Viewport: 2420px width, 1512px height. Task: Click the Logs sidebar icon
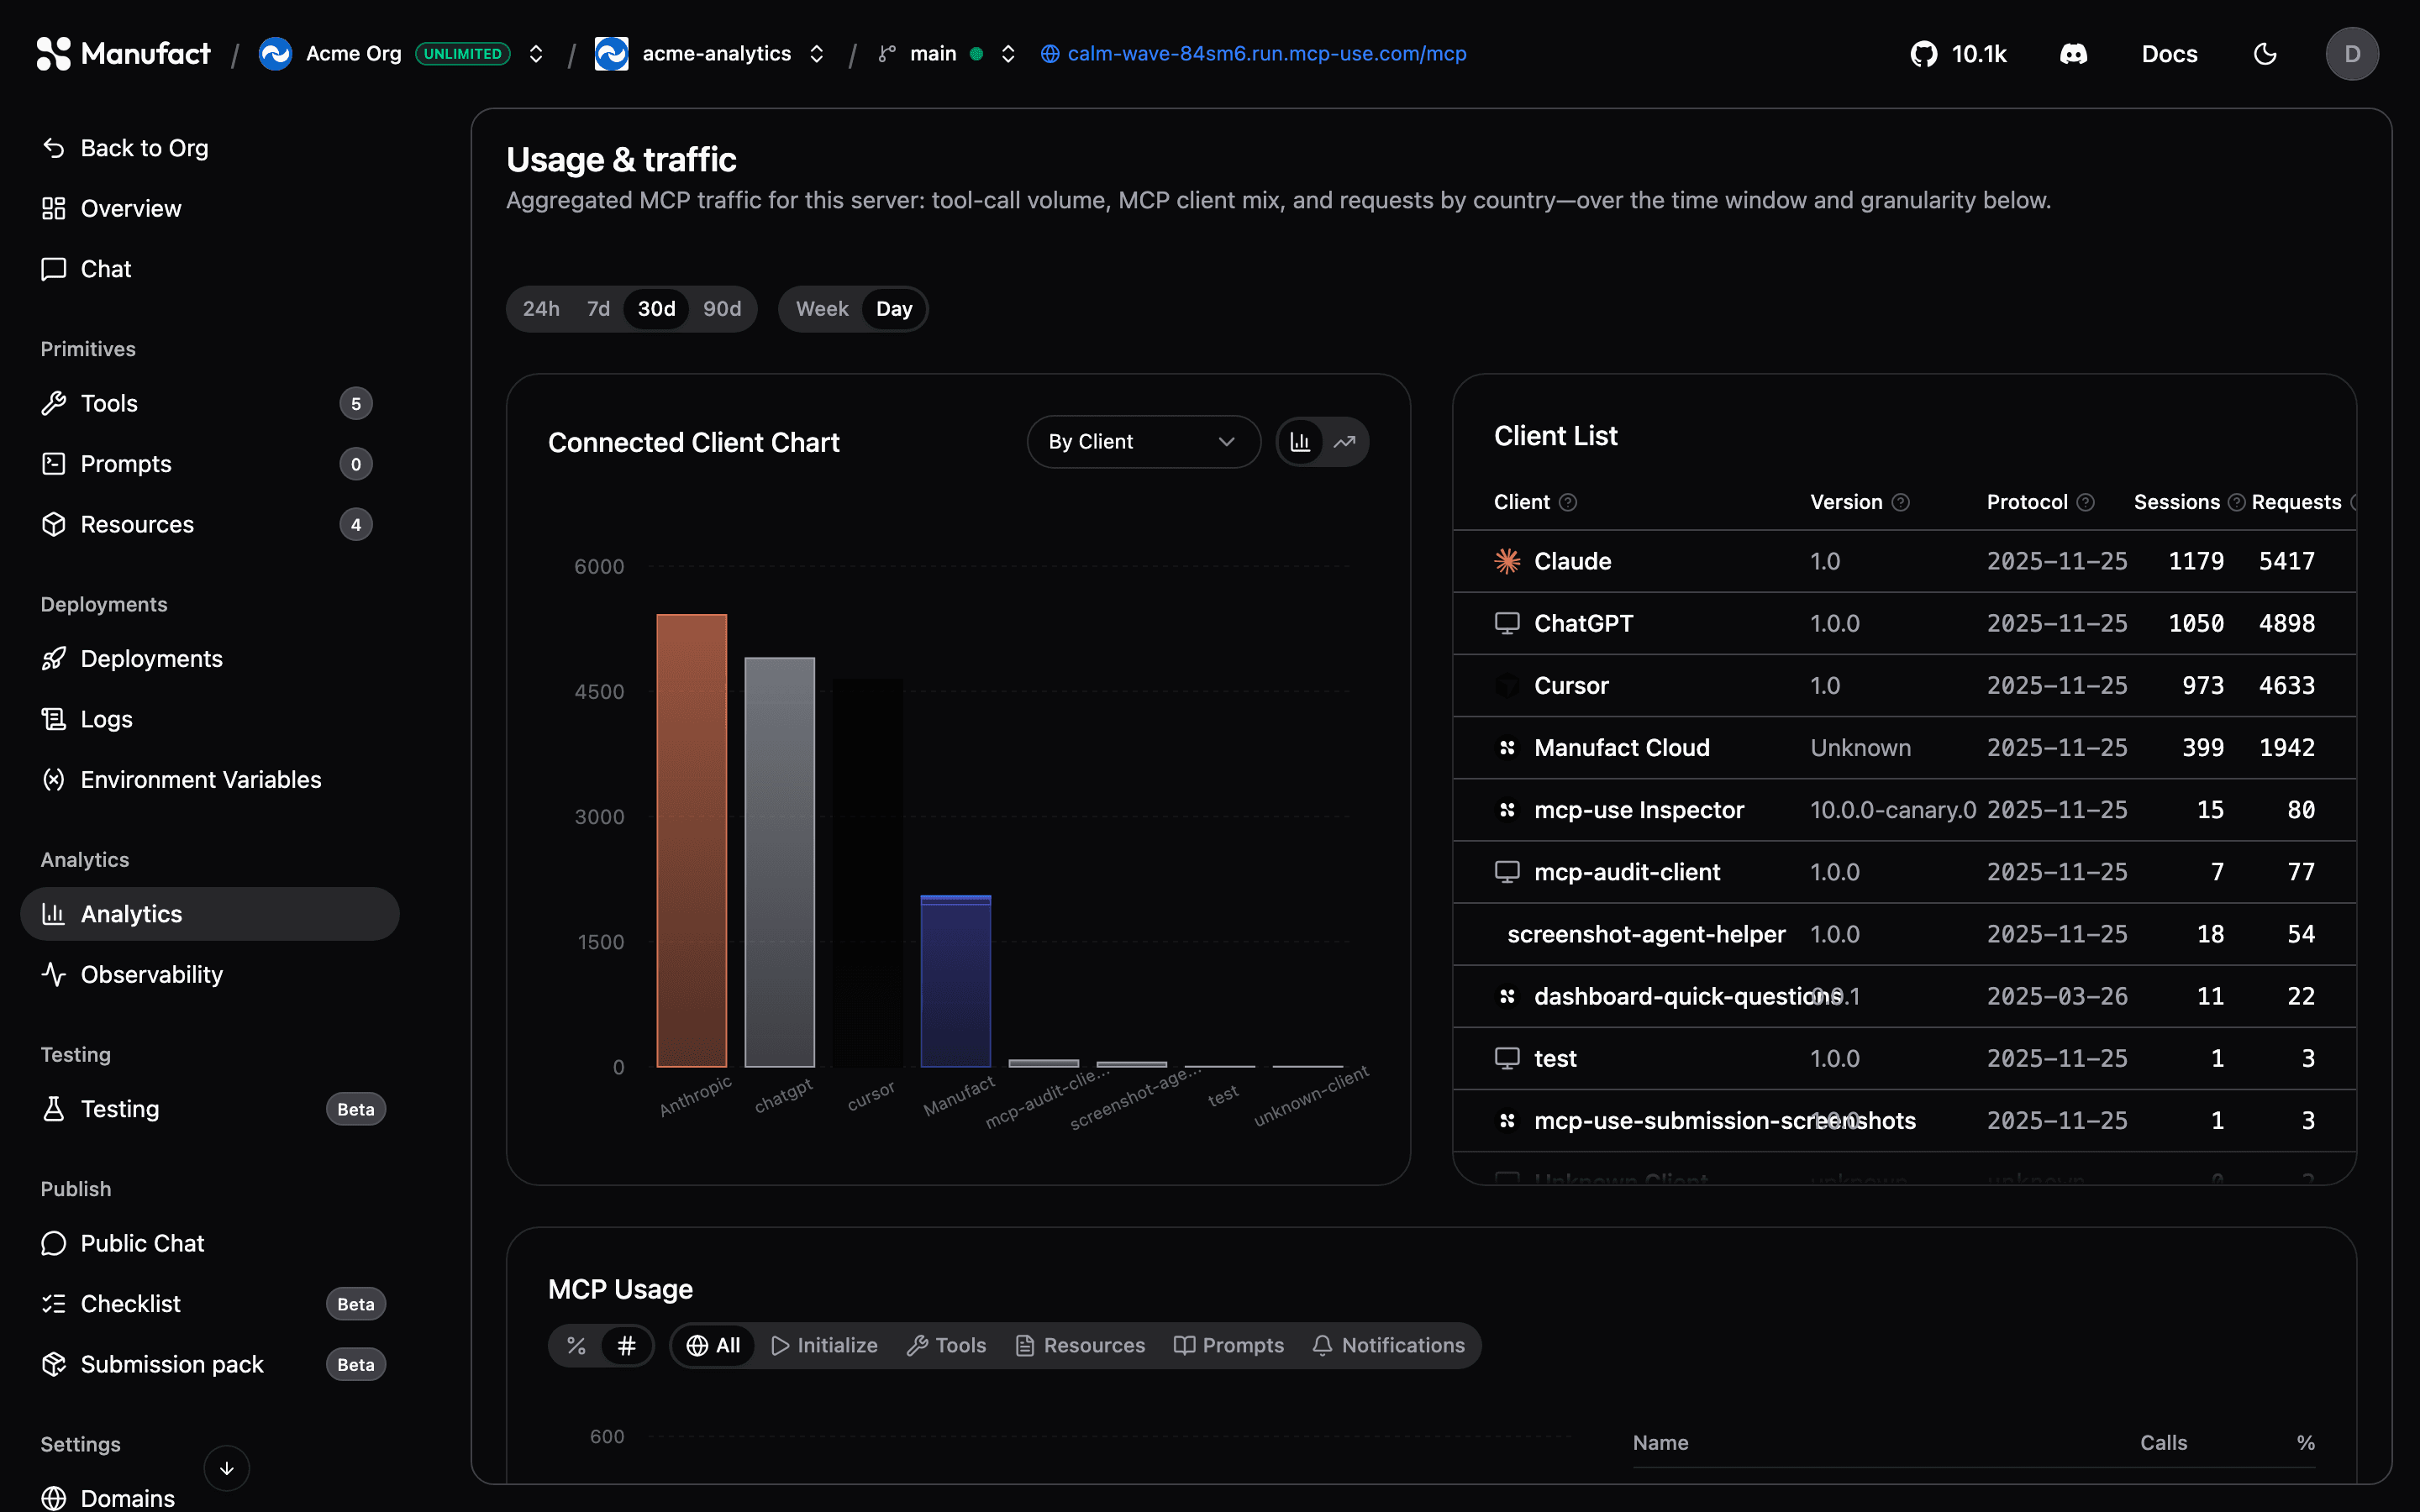point(53,719)
